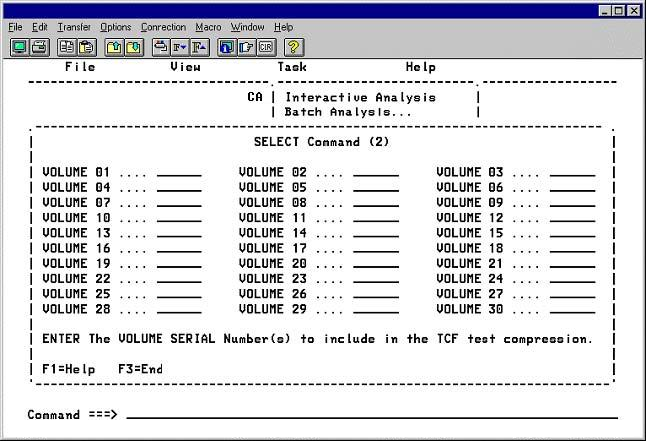Click the VOLUME 26 entry field
This screenshot has height=441, width=646.
pyautogui.click(x=376, y=294)
